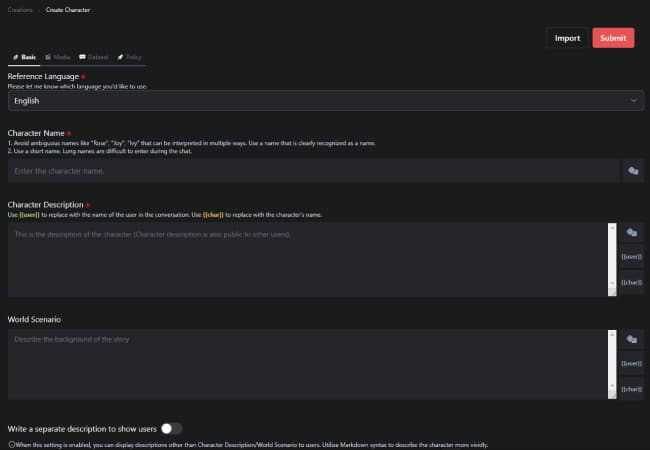The width and height of the screenshot is (650, 450).
Task: Click chat icon beside World Scenario box
Action: pyautogui.click(x=632, y=340)
